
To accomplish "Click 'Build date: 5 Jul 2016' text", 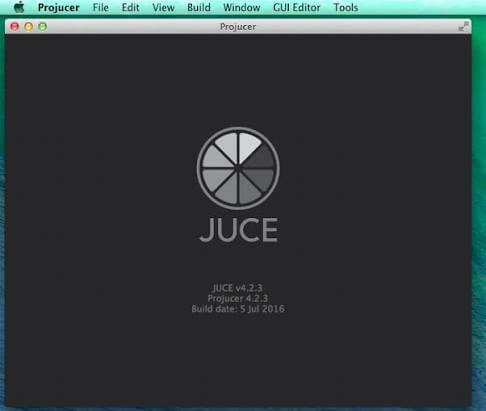I will click(x=238, y=309).
